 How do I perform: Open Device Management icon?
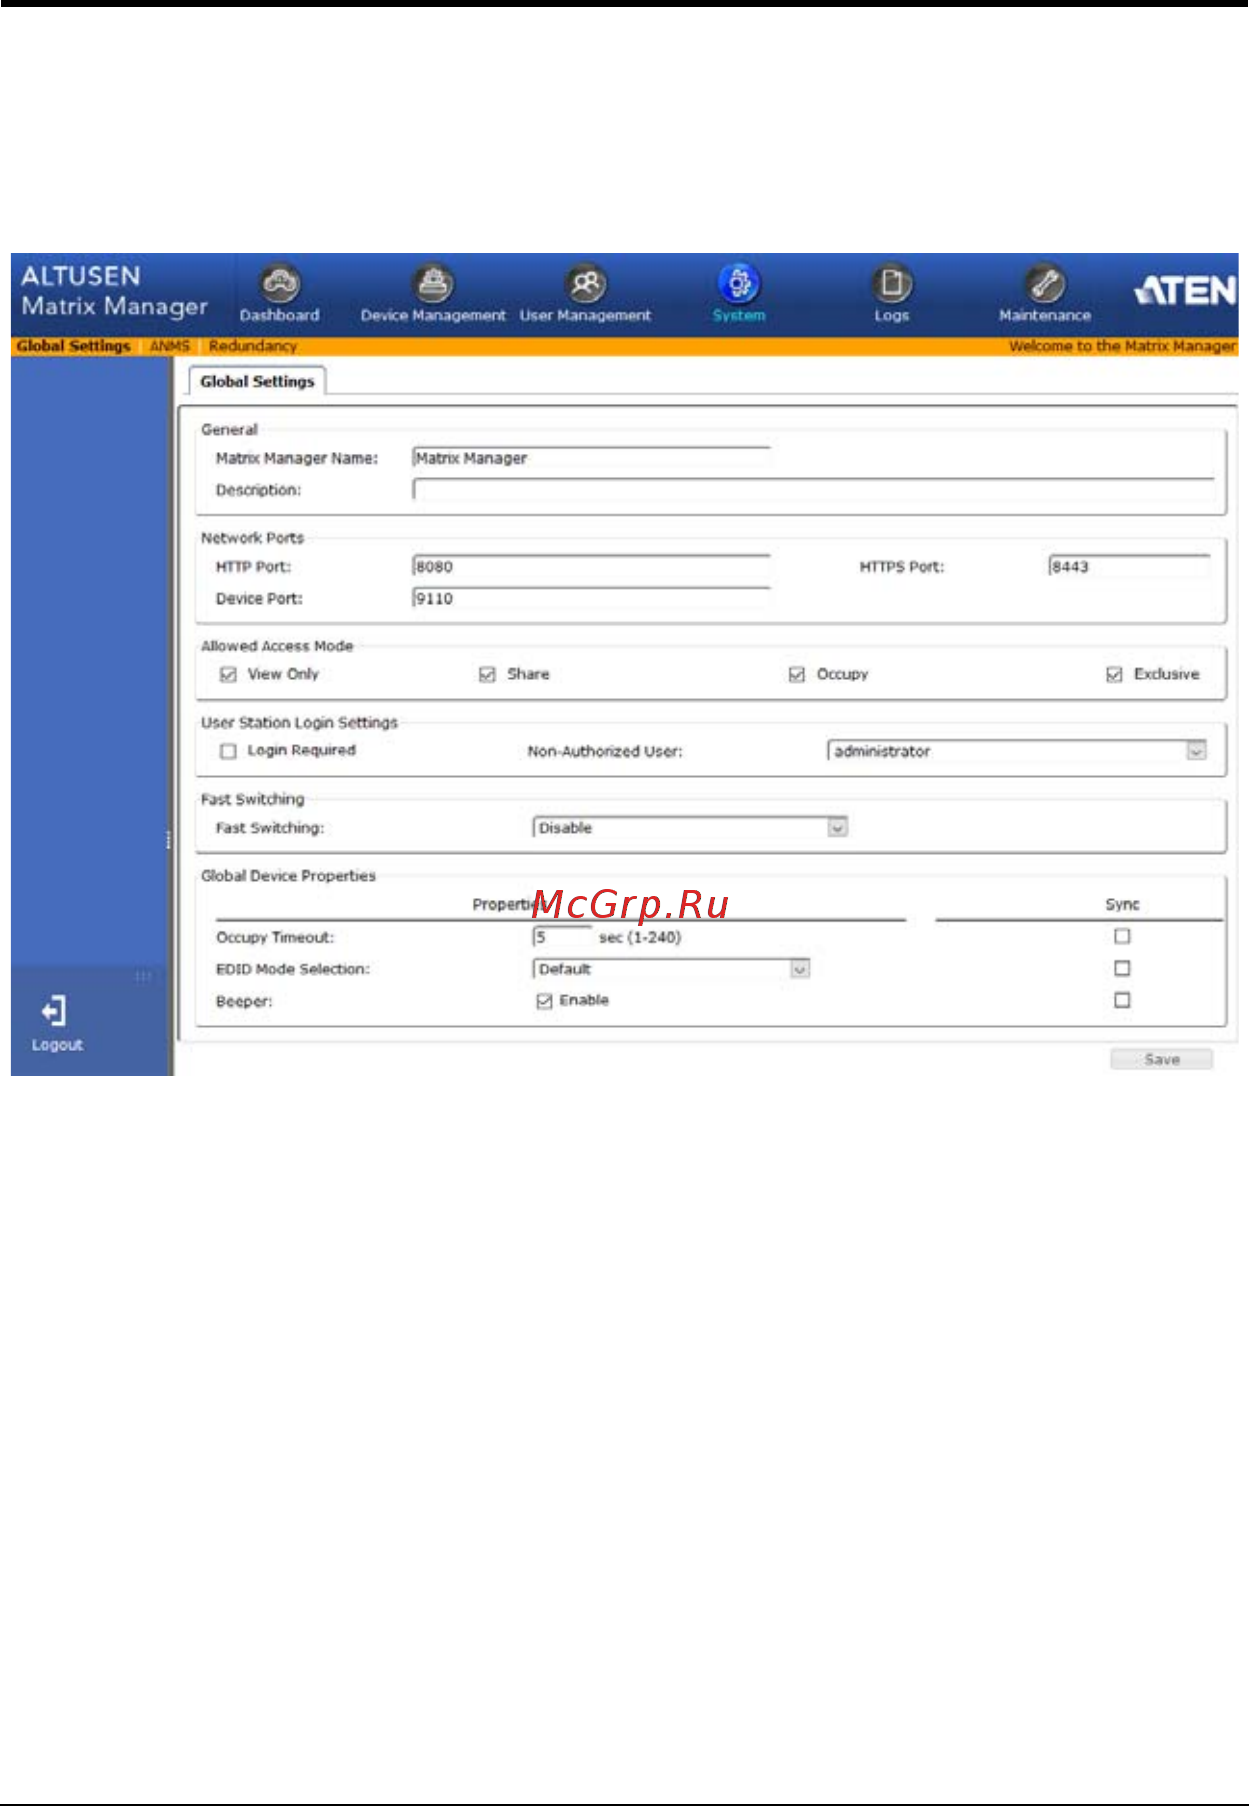click(433, 284)
